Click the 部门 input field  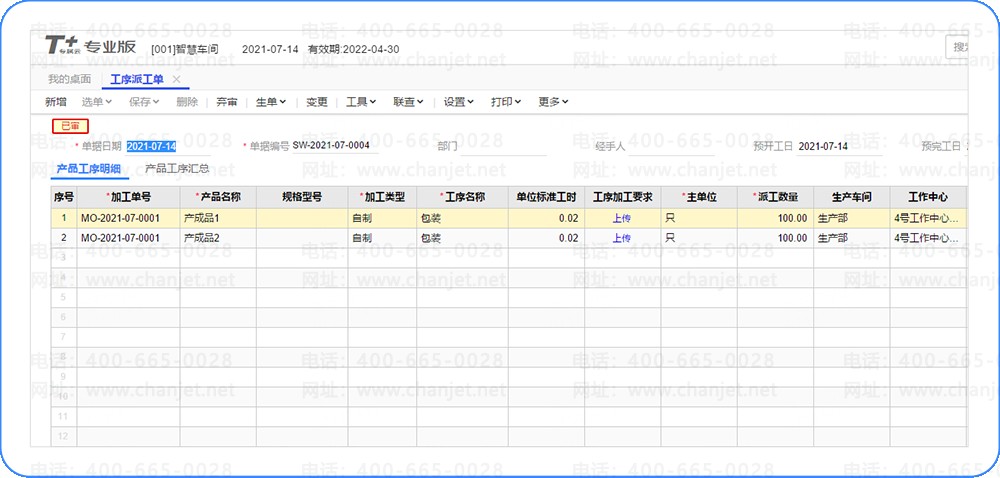tap(504, 147)
